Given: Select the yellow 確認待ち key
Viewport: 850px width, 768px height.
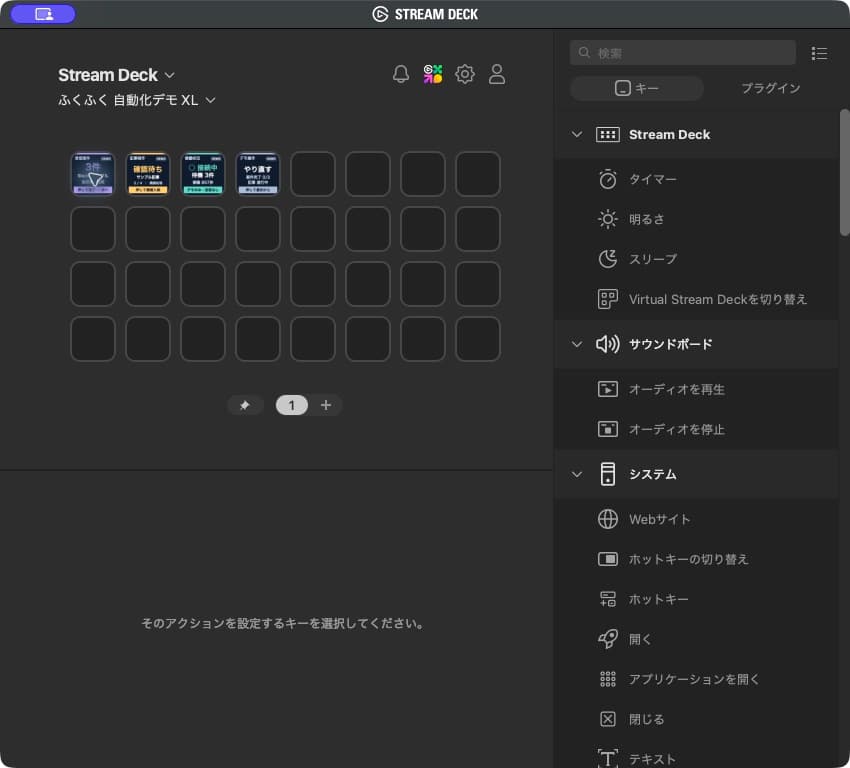Looking at the screenshot, I should [147, 174].
